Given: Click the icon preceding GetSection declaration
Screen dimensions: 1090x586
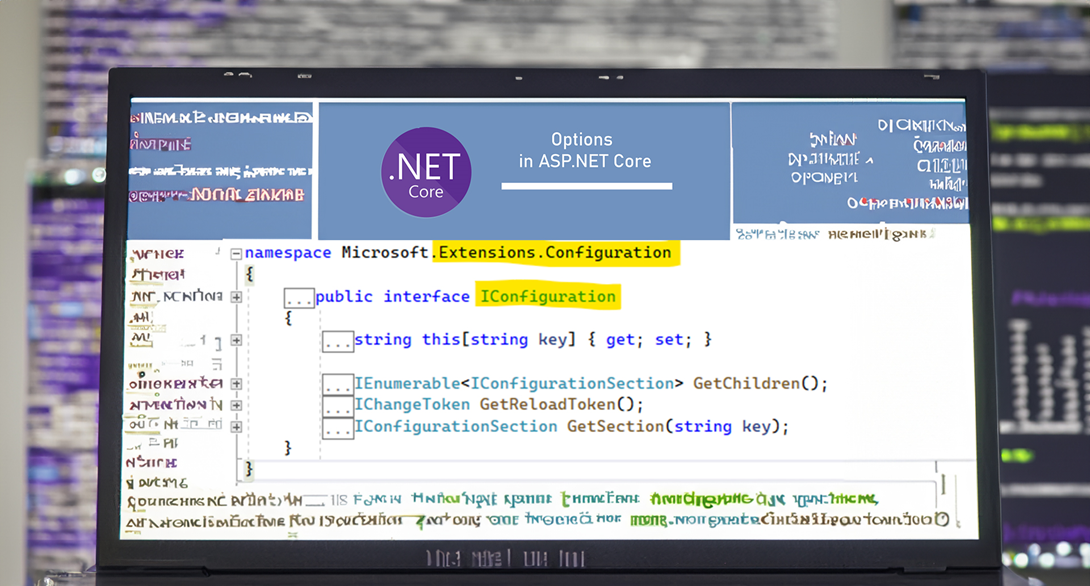Looking at the screenshot, I should (338, 425).
